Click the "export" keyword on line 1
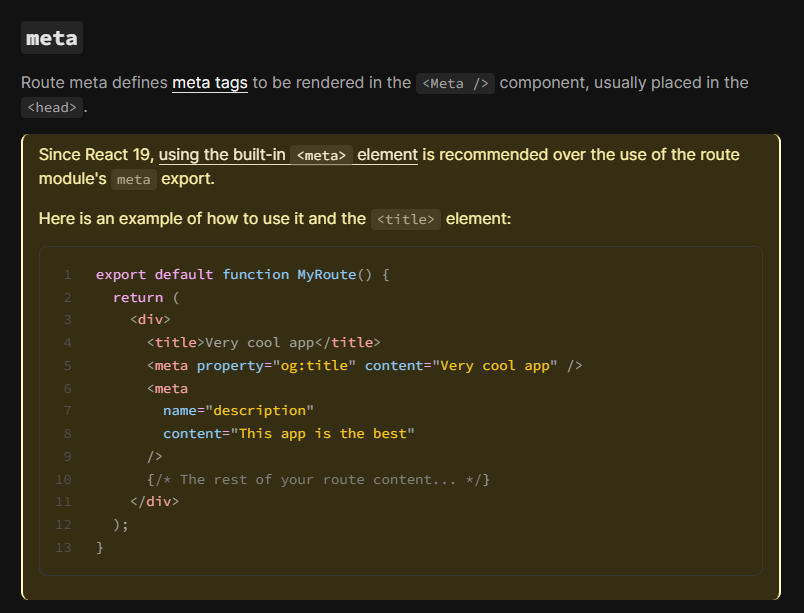Viewport: 804px width, 613px height. pyautogui.click(x=120, y=274)
